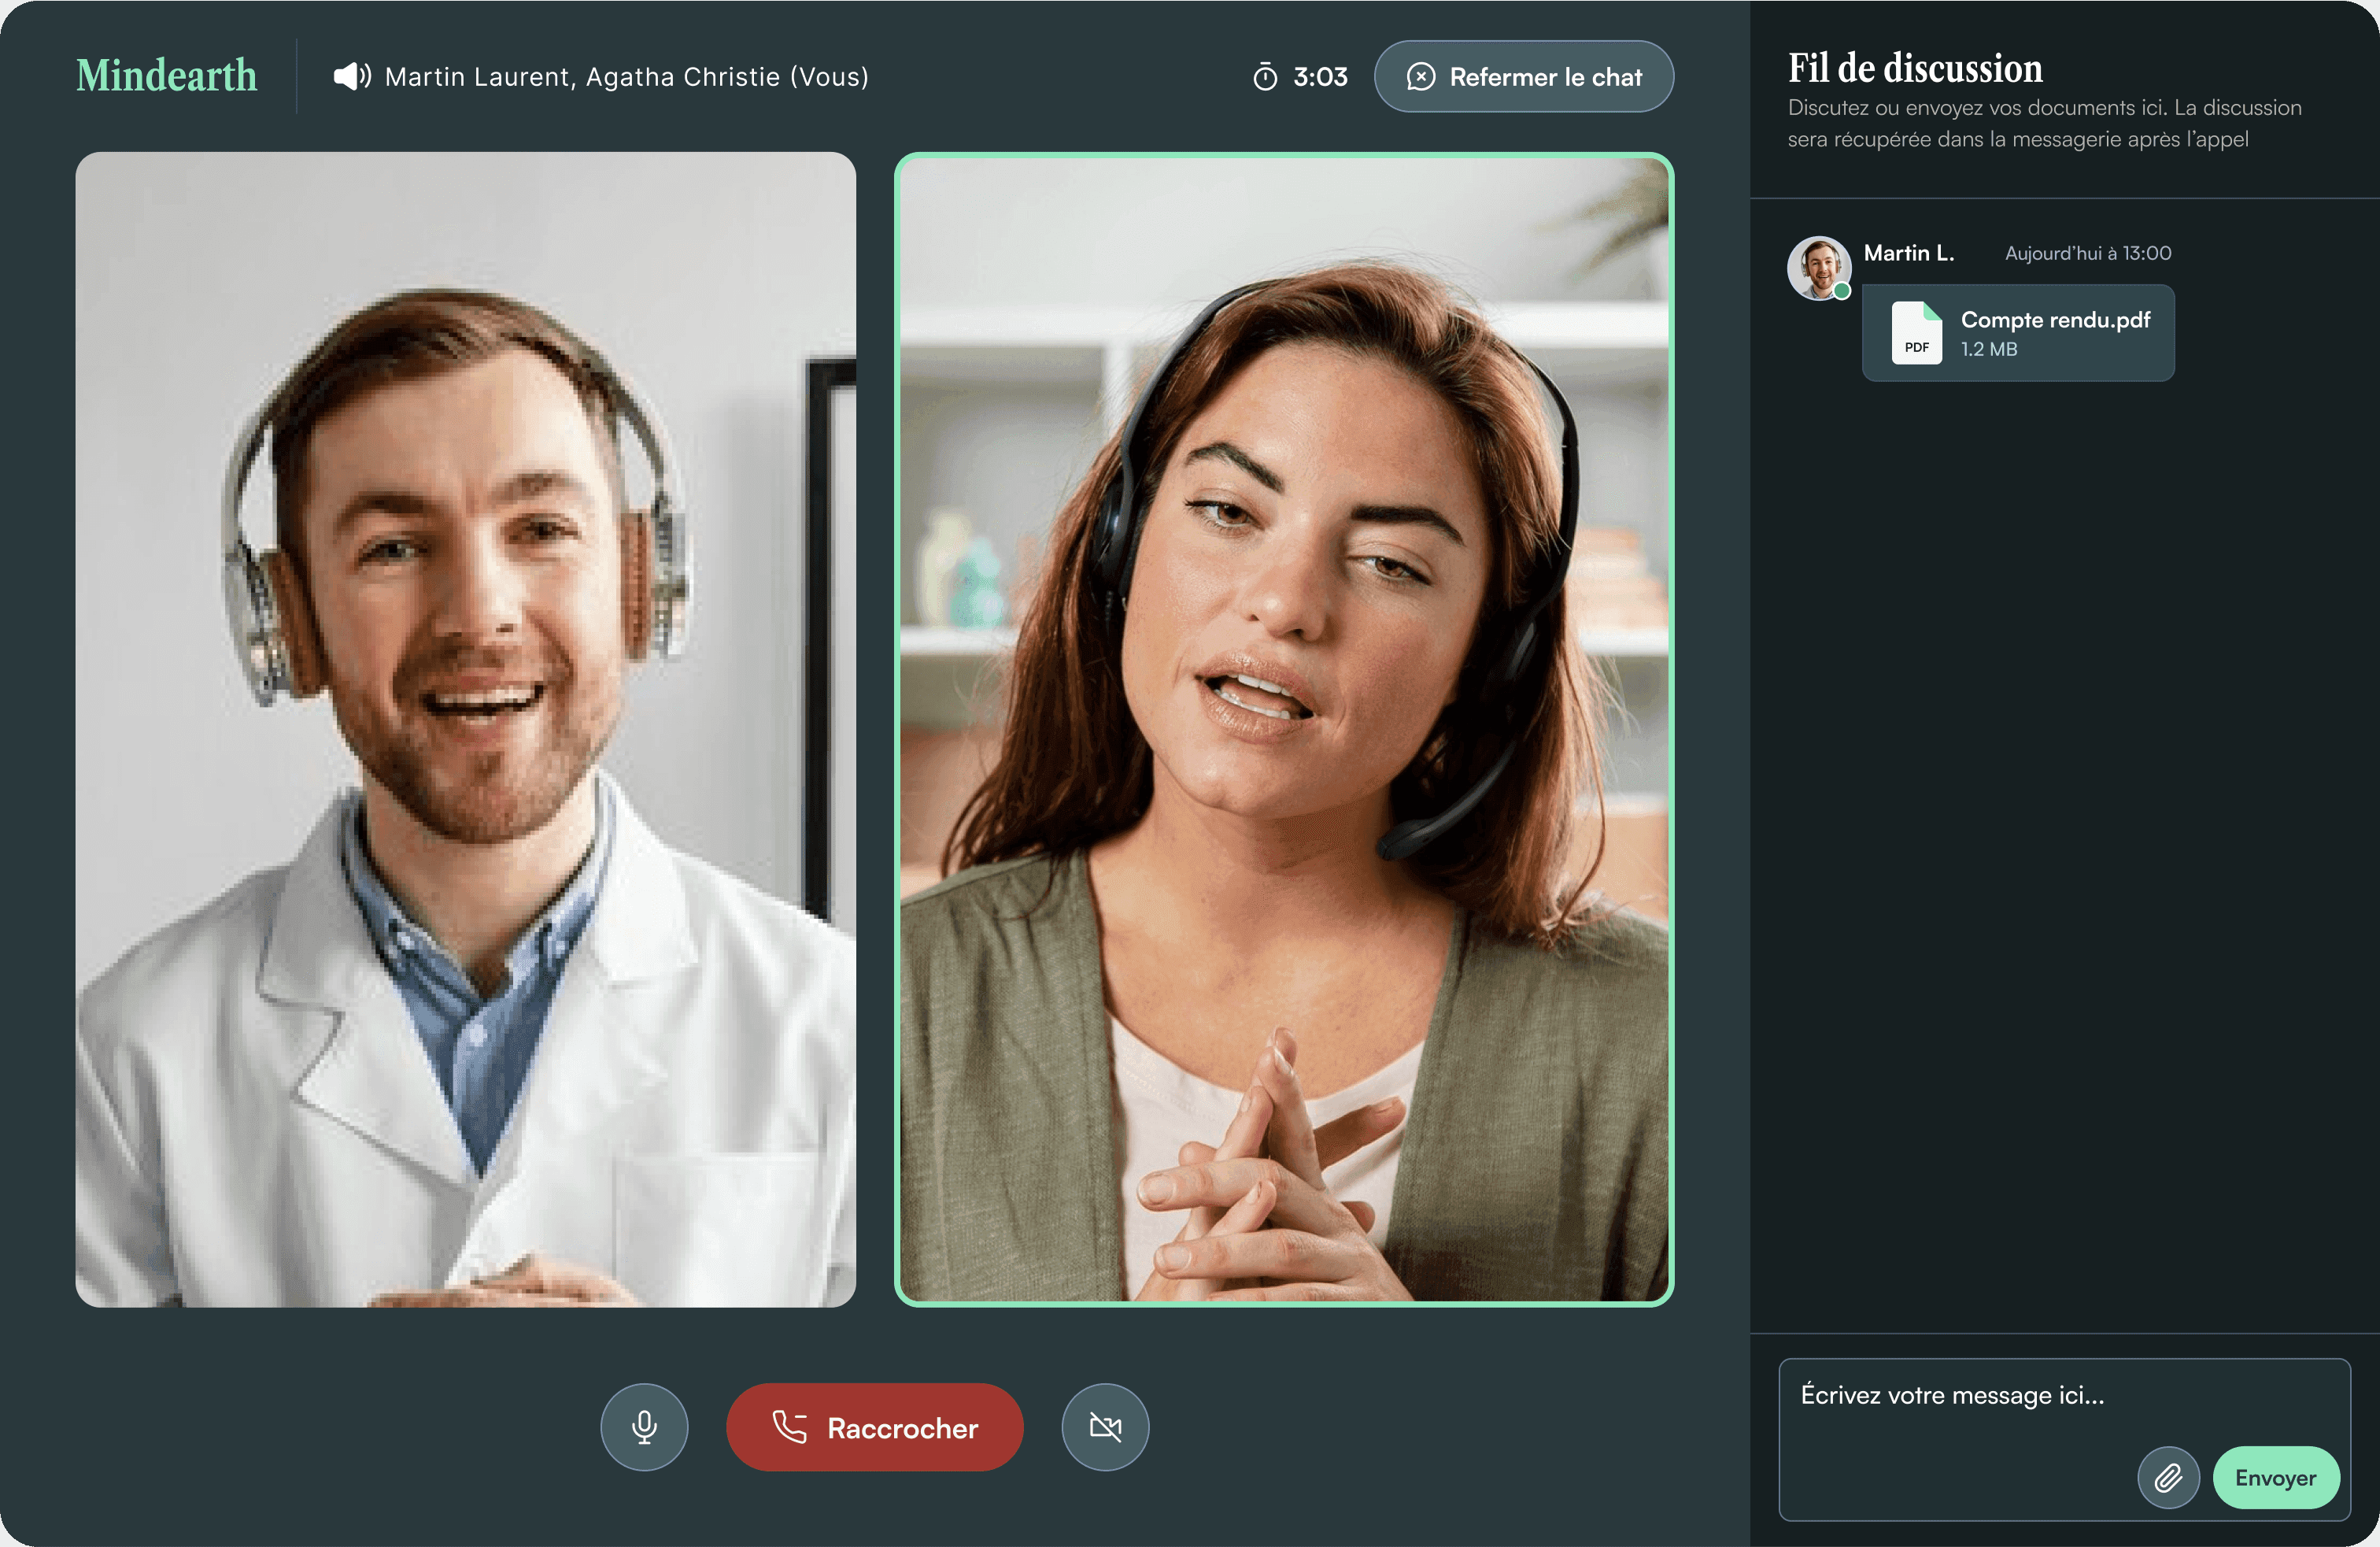Click the Mindearth logo
Image resolution: width=2380 pixels, height=1547 pixels.
coord(166,76)
